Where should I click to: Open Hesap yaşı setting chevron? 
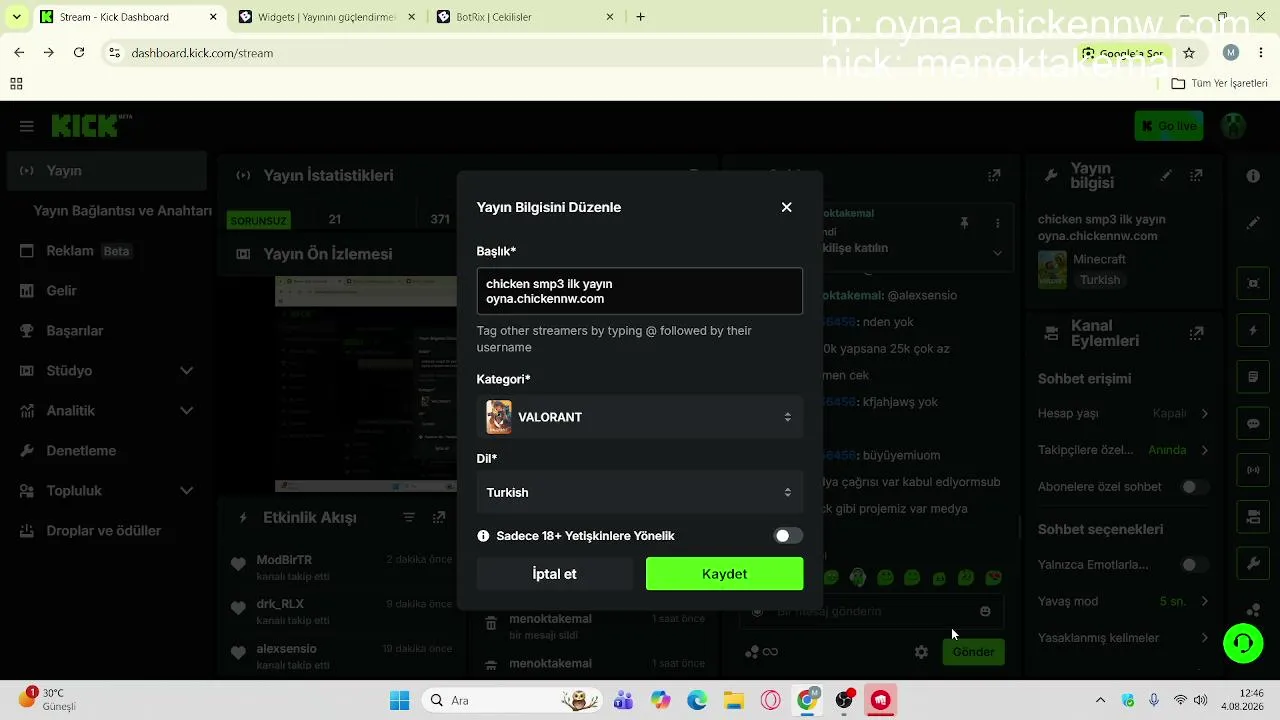pos(1204,413)
